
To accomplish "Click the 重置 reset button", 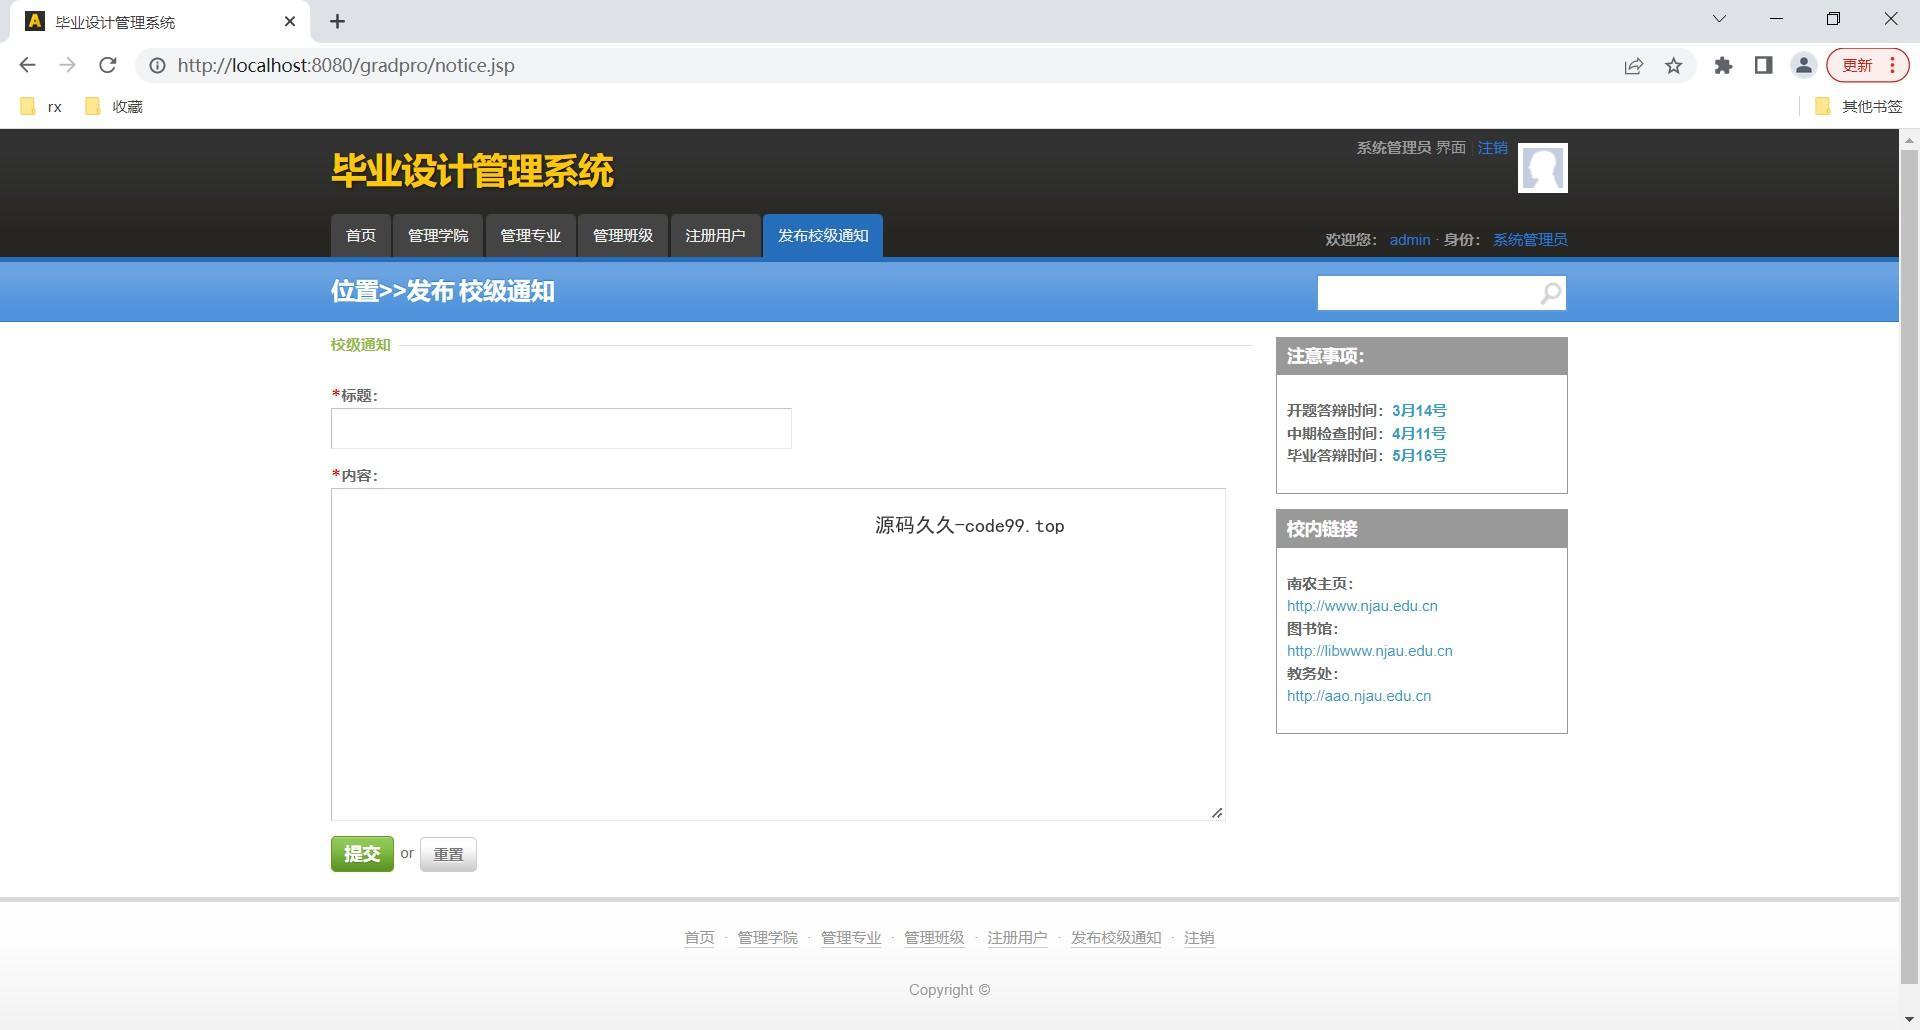I will (x=448, y=855).
